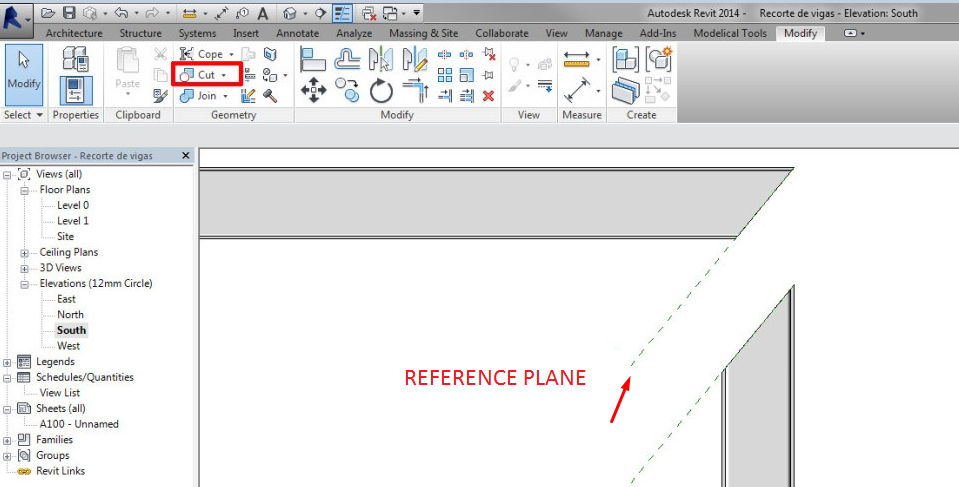This screenshot has height=487, width=959.
Task: Click the Array tool grid icon
Action: [445, 75]
